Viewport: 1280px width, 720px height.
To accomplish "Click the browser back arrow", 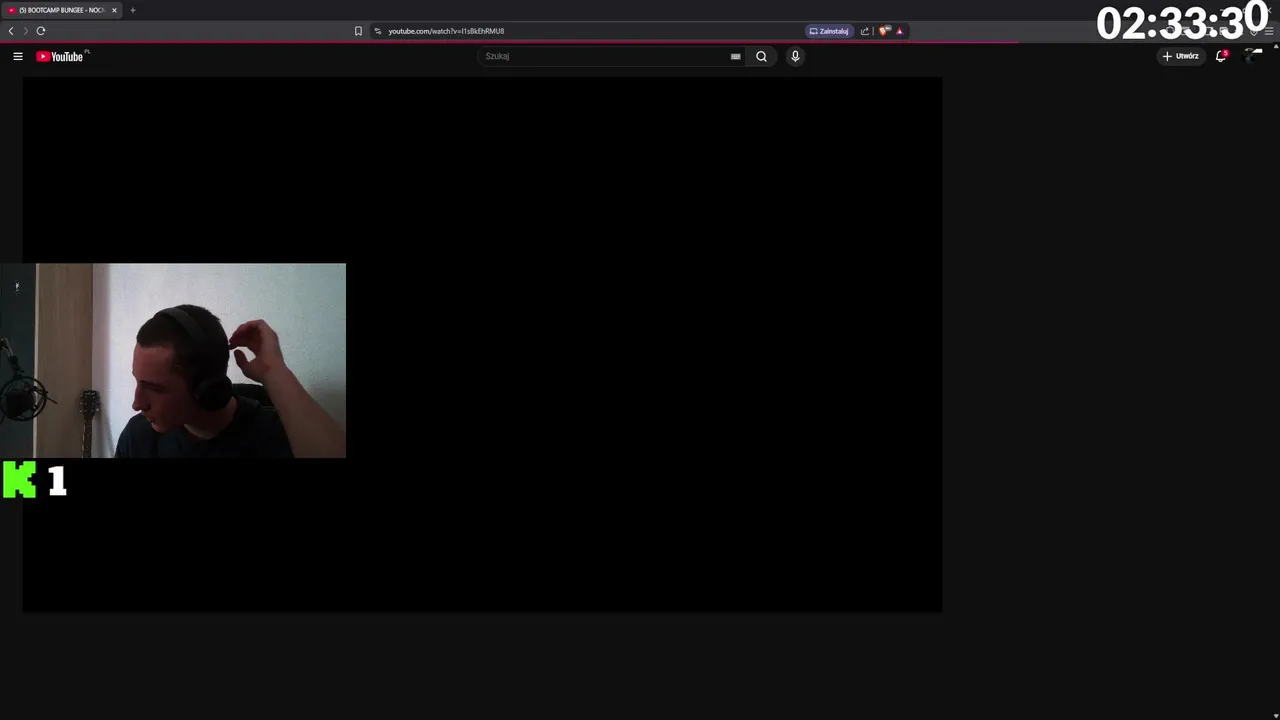I will click(11, 31).
